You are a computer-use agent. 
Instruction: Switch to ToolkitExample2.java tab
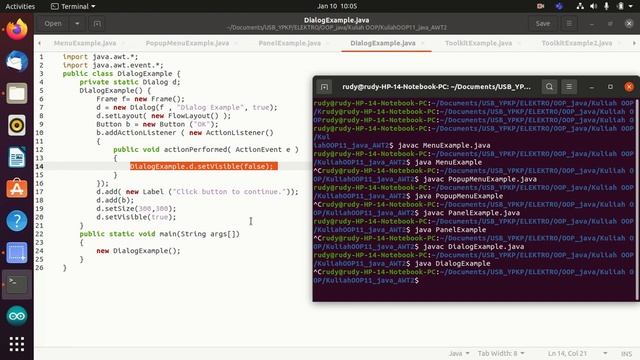point(577,43)
